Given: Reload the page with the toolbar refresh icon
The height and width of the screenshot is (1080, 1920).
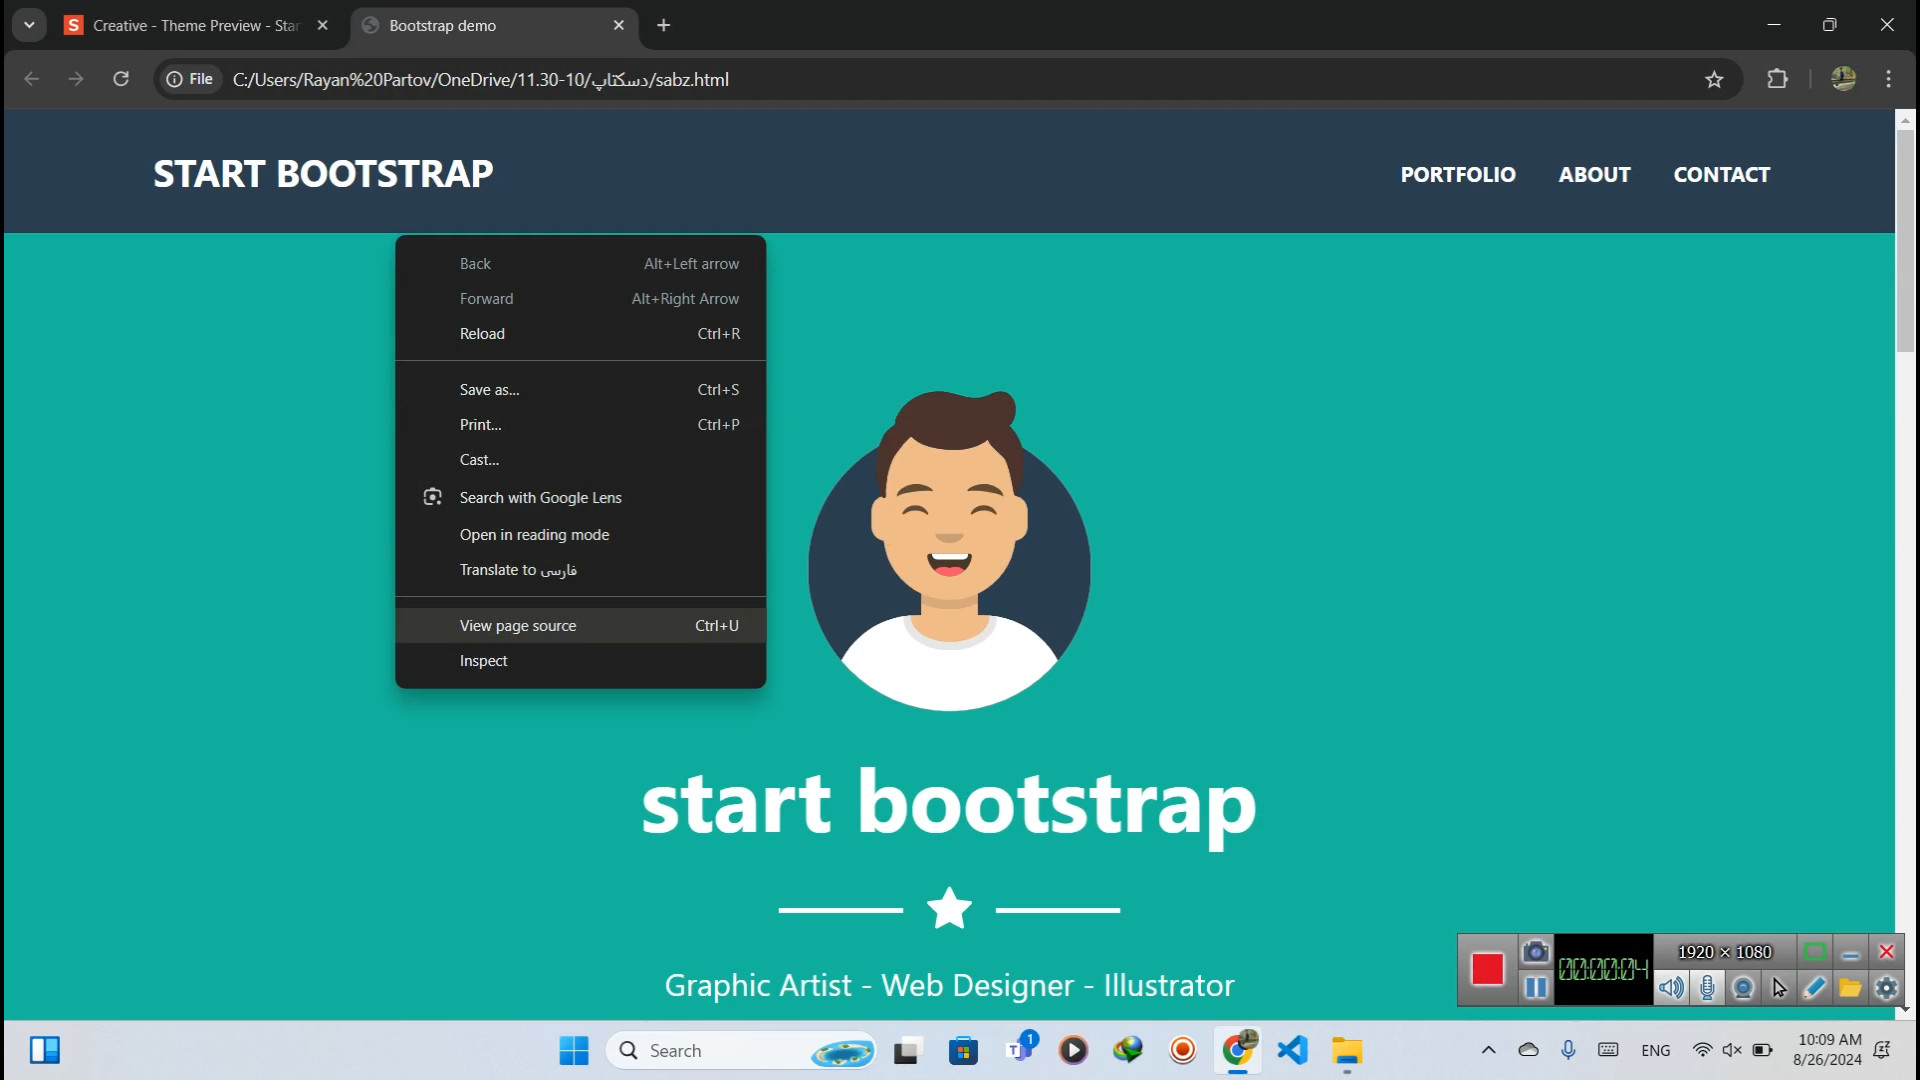Looking at the screenshot, I should [x=121, y=79].
